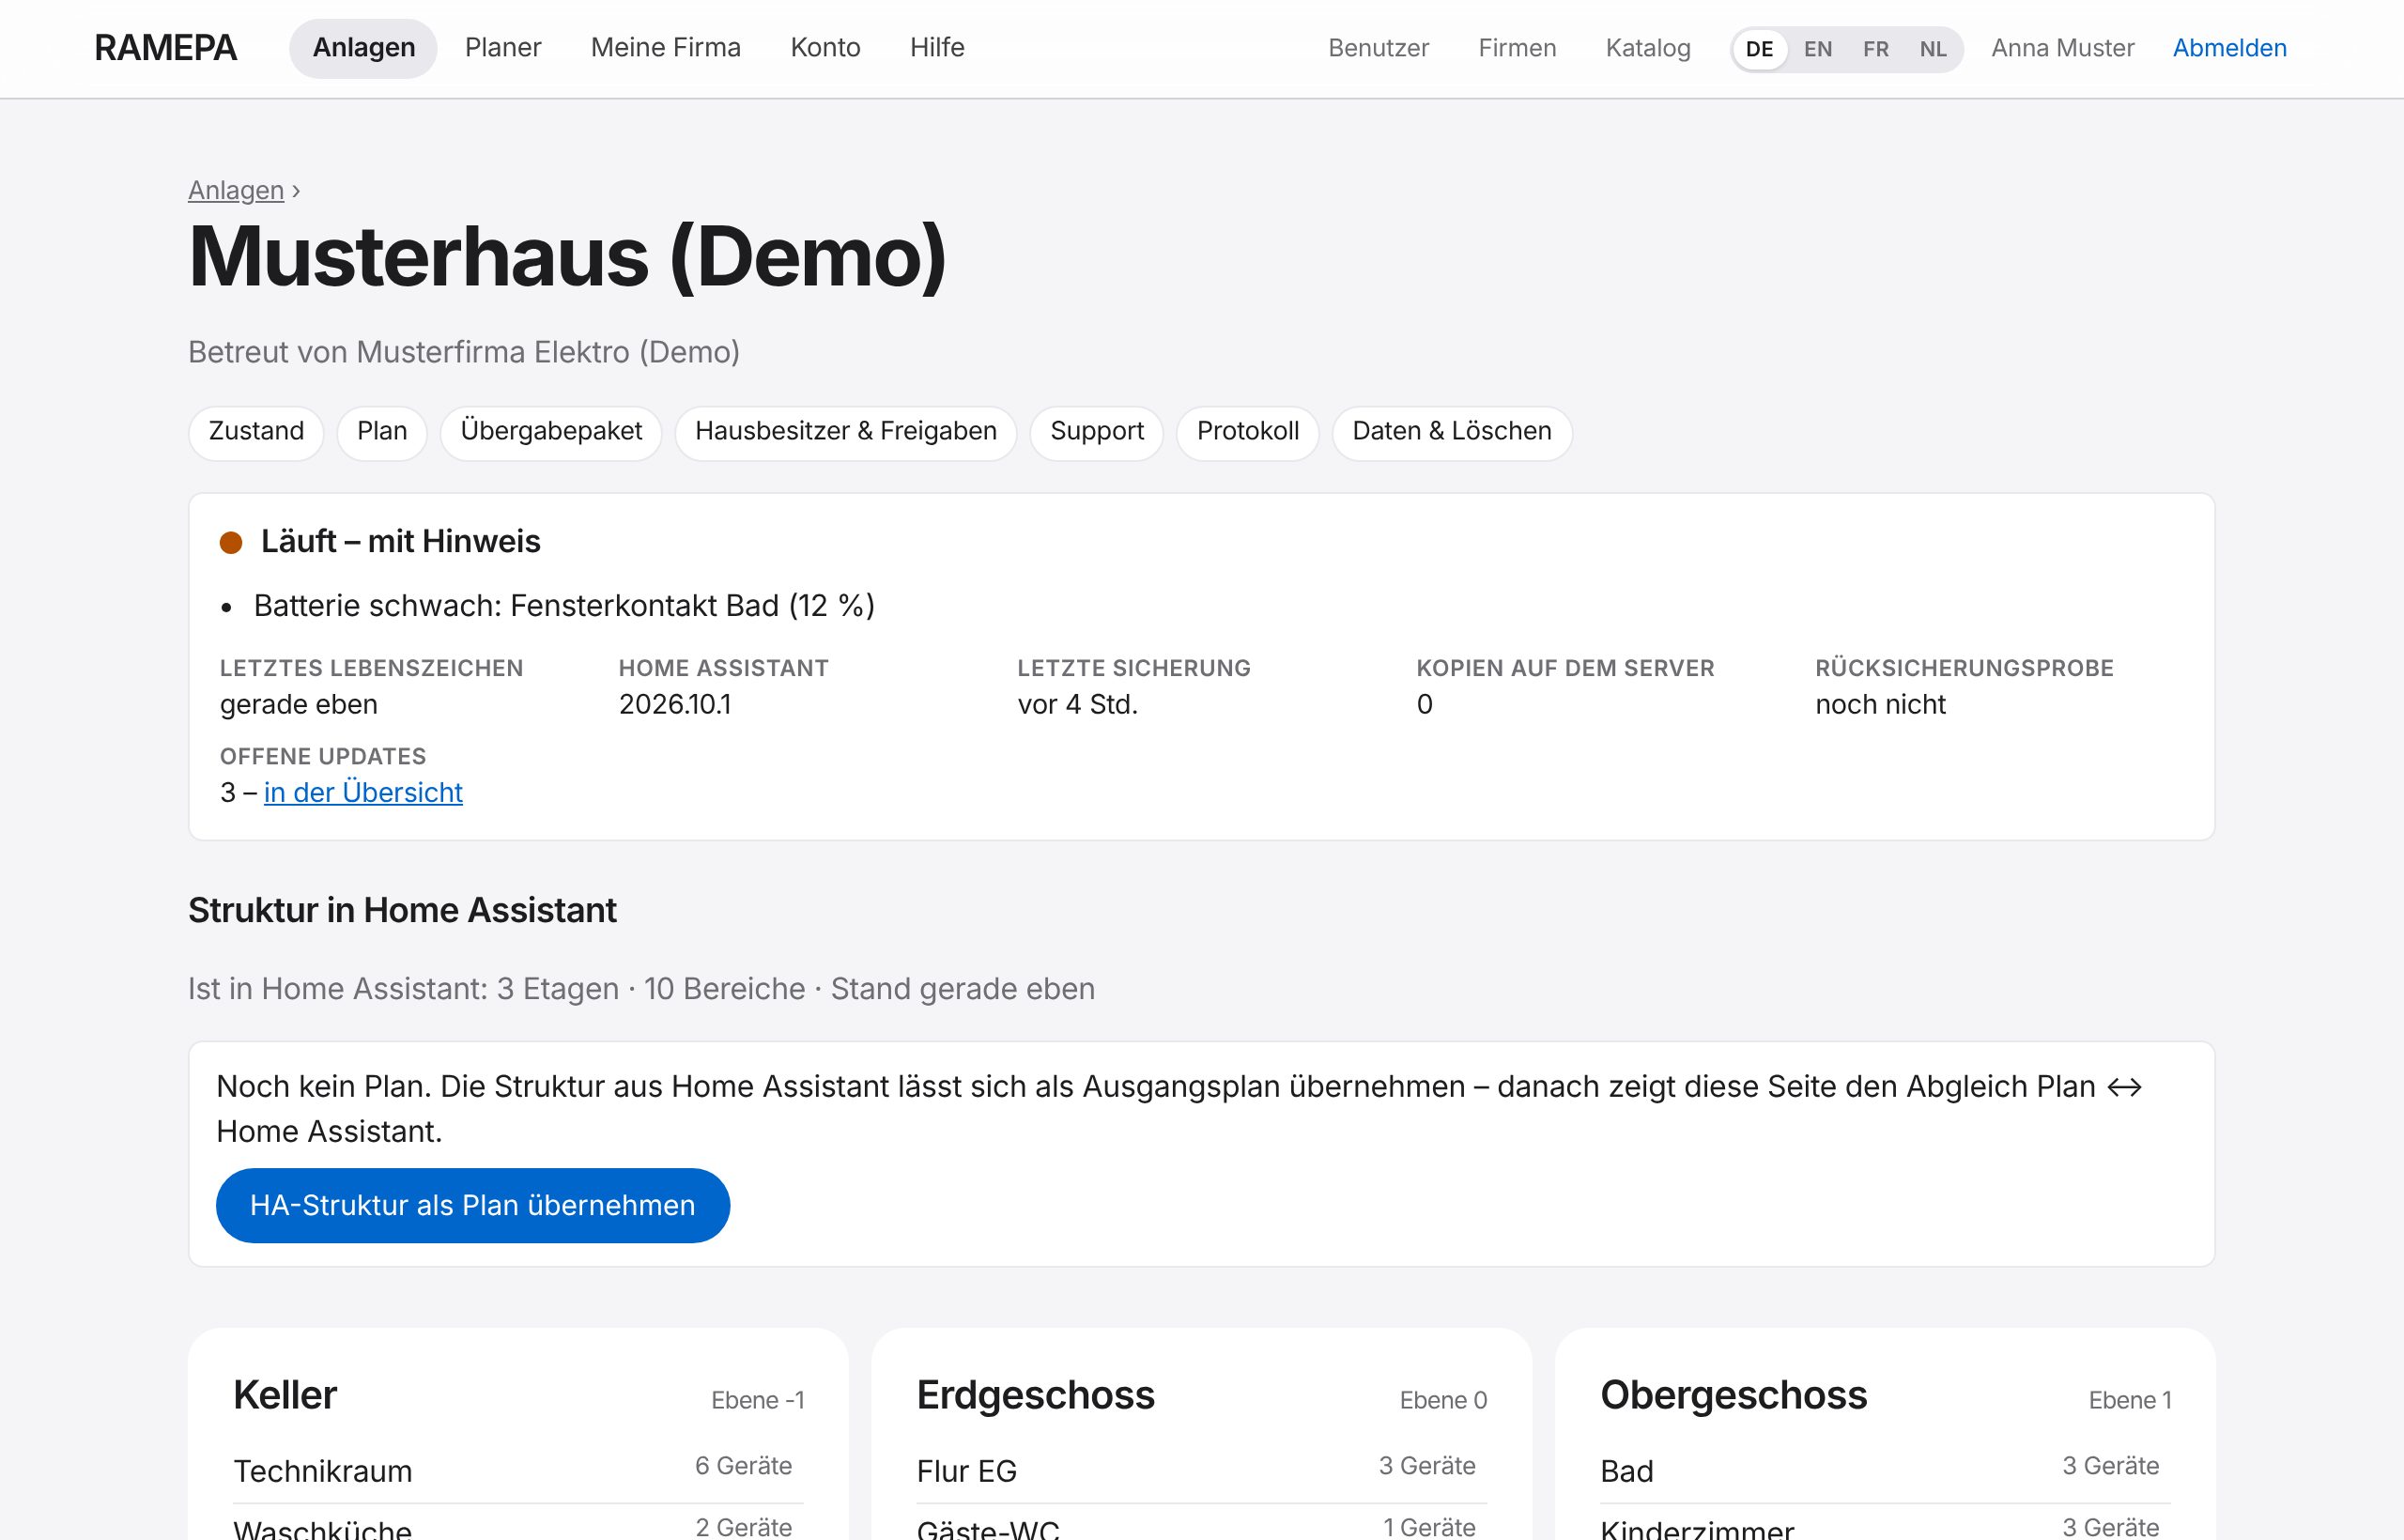Click HA-Struktur als Plan übernehmen
The image size is (2404, 1540).
(x=473, y=1205)
